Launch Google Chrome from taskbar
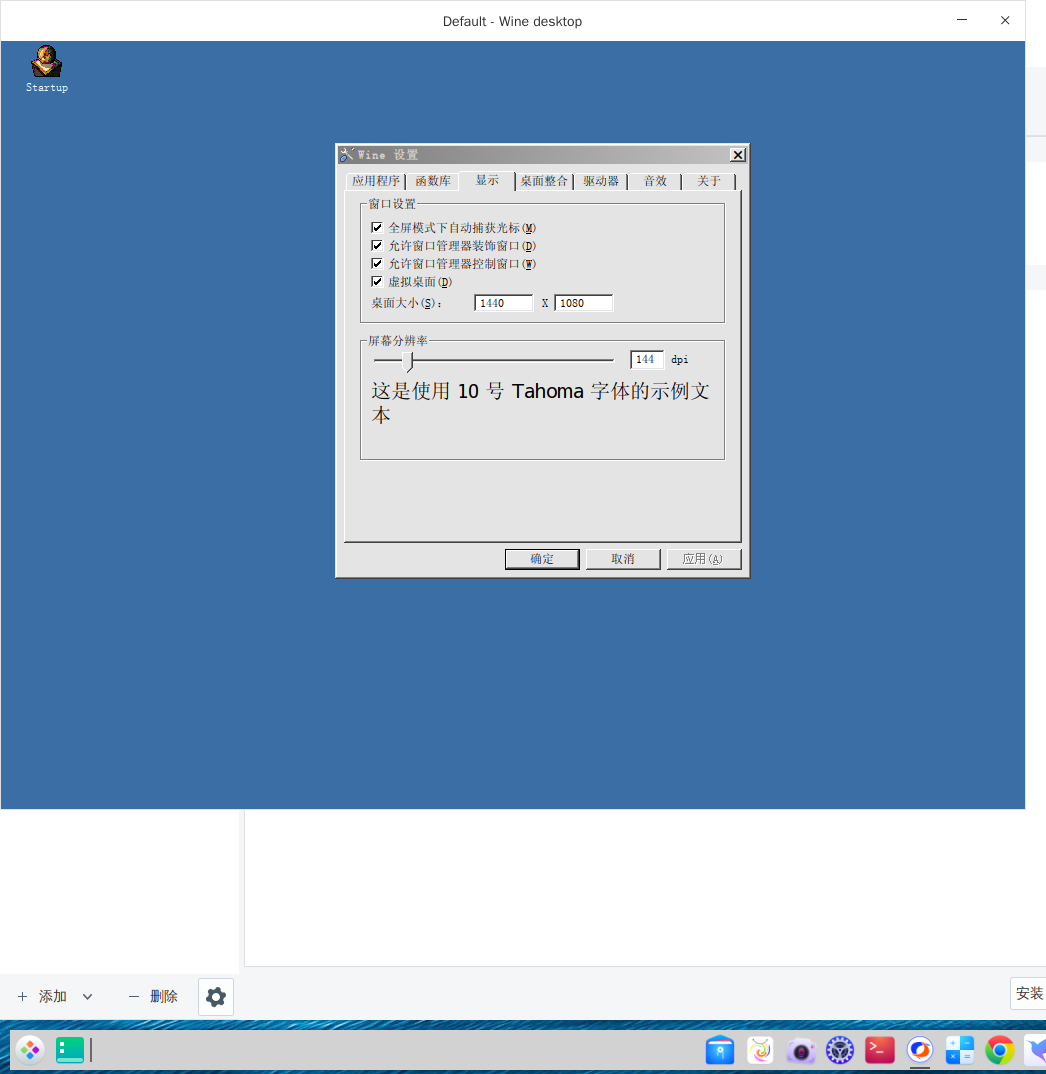 (x=999, y=1050)
